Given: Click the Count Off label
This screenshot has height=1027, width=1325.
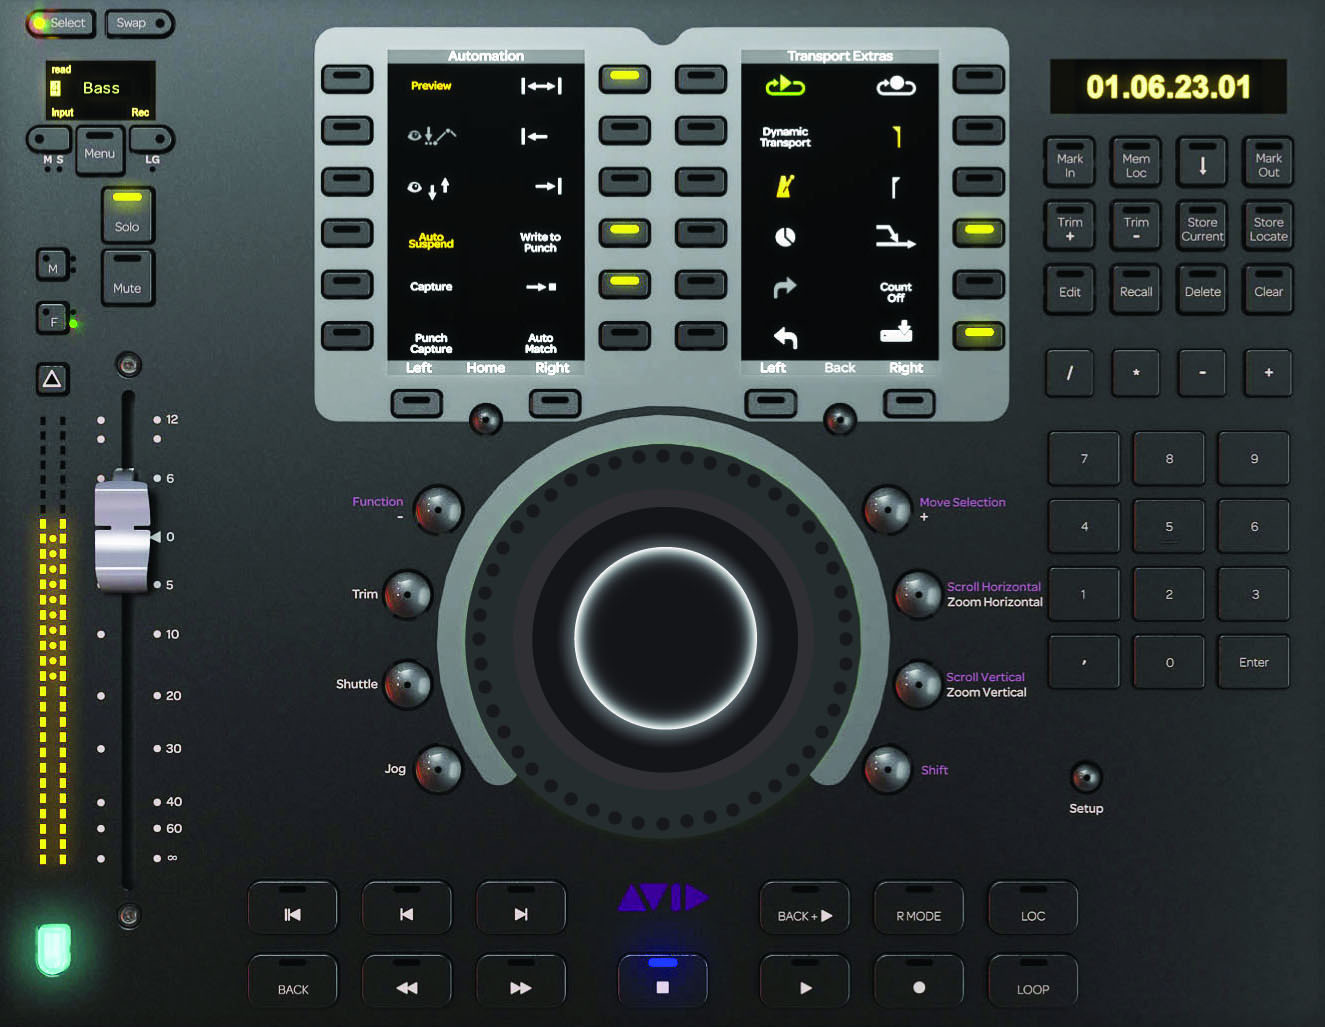Looking at the screenshot, I should 896,292.
